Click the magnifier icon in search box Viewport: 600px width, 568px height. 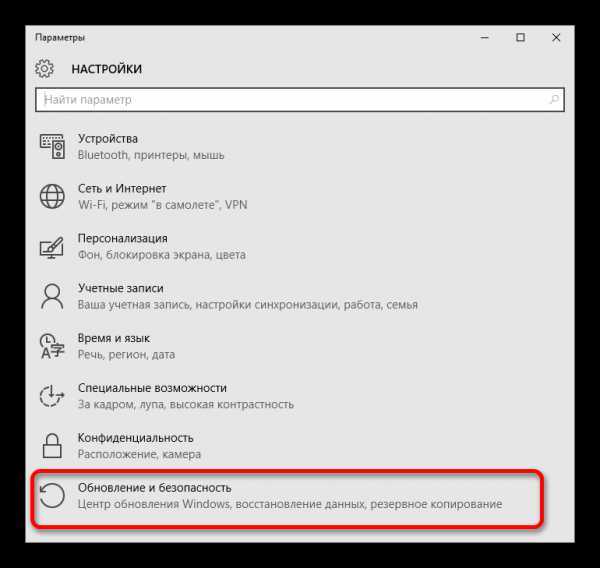click(x=554, y=100)
